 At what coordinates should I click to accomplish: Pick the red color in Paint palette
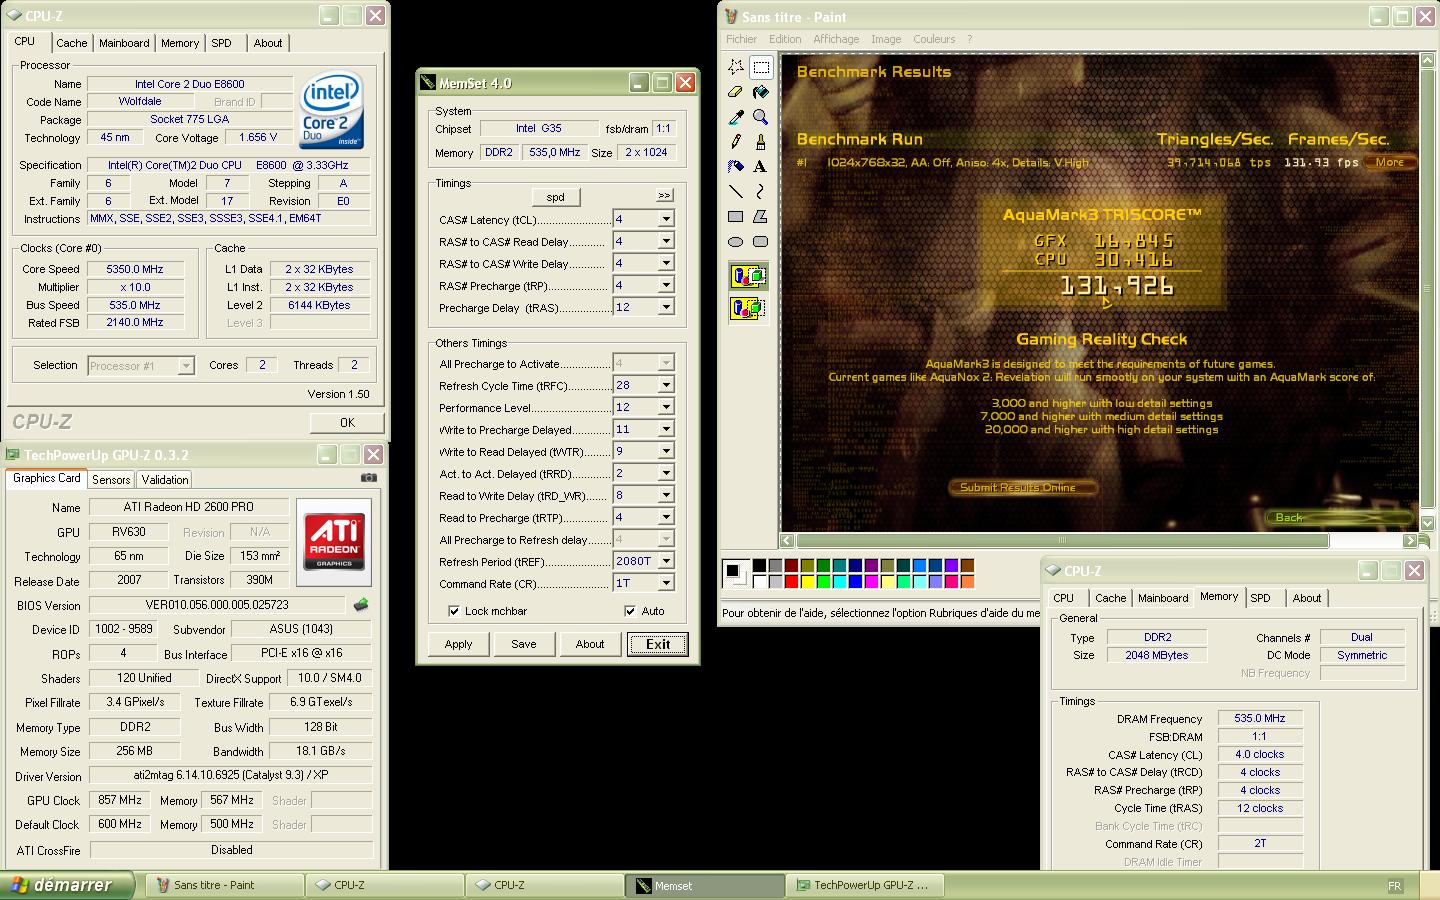pyautogui.click(x=792, y=582)
